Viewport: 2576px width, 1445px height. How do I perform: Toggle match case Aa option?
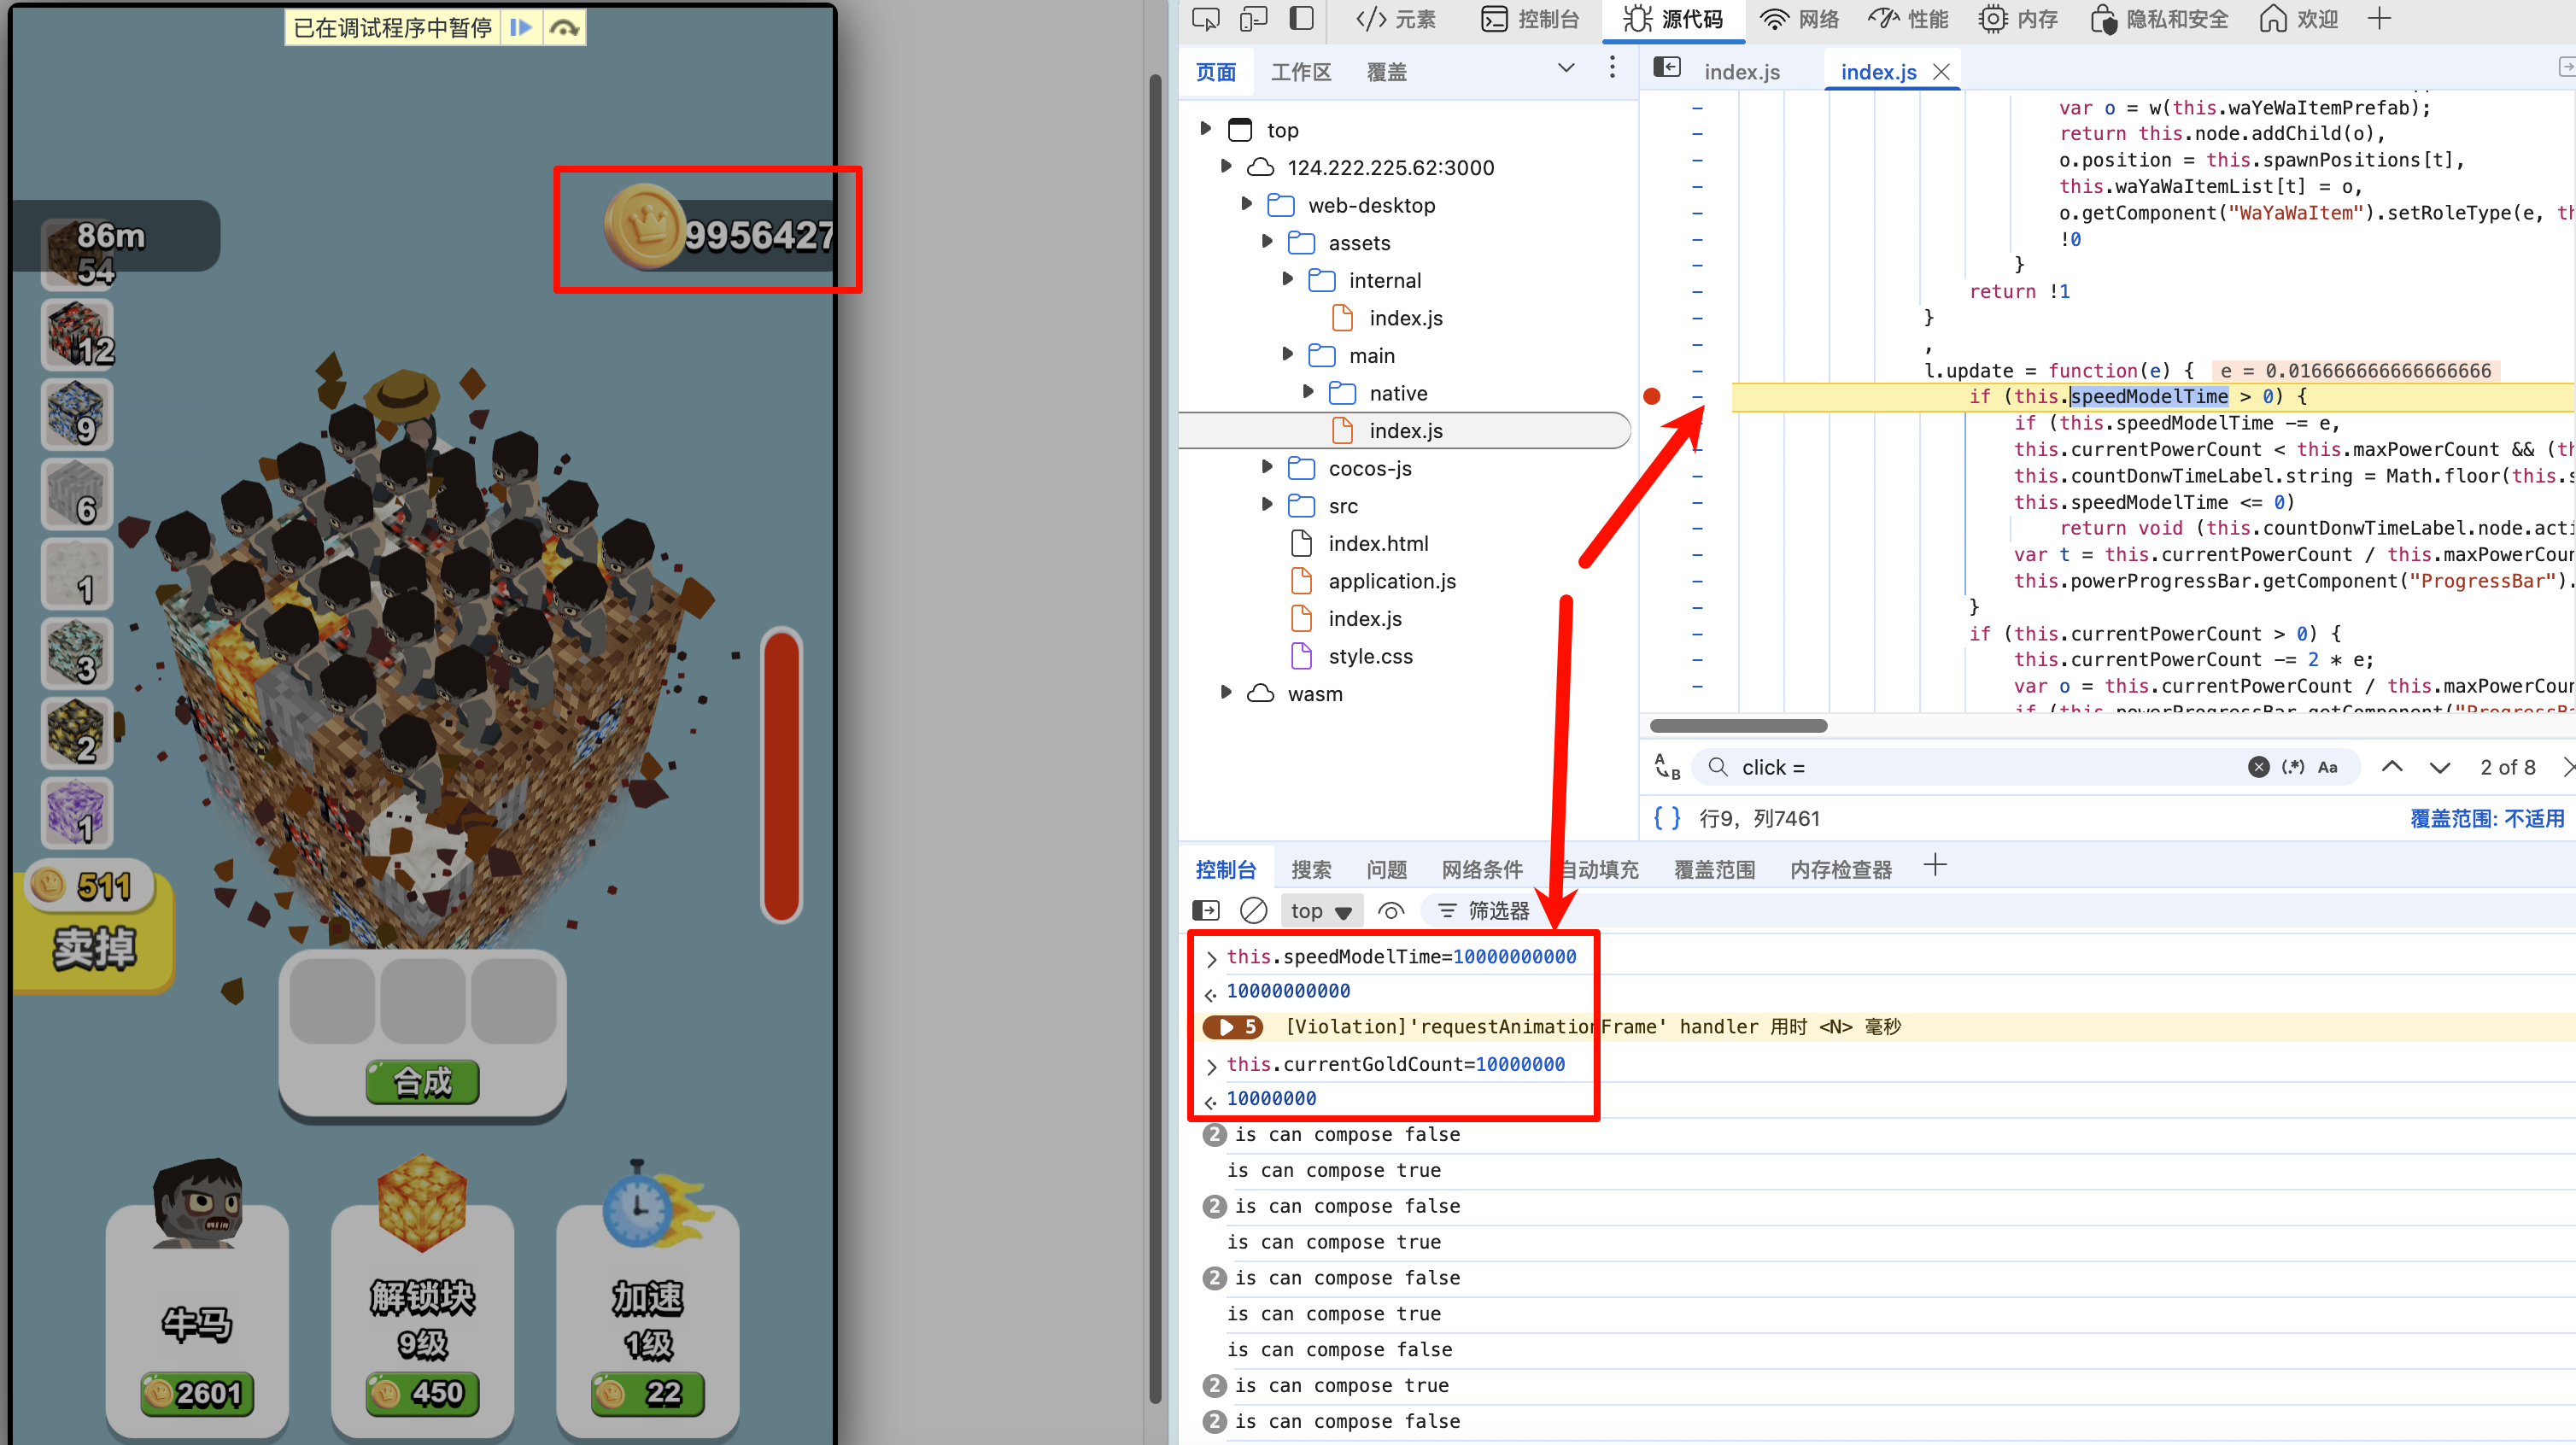pyautogui.click(x=2328, y=767)
